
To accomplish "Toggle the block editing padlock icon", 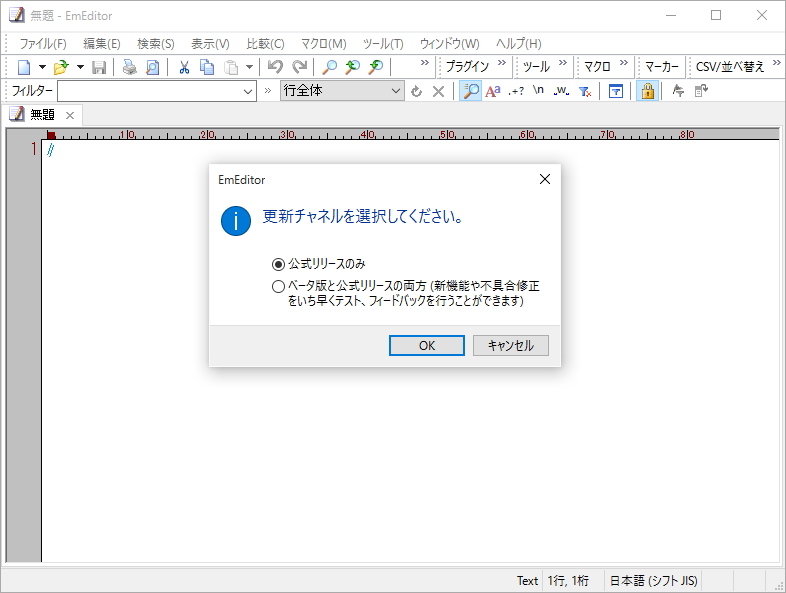I will 648,91.
